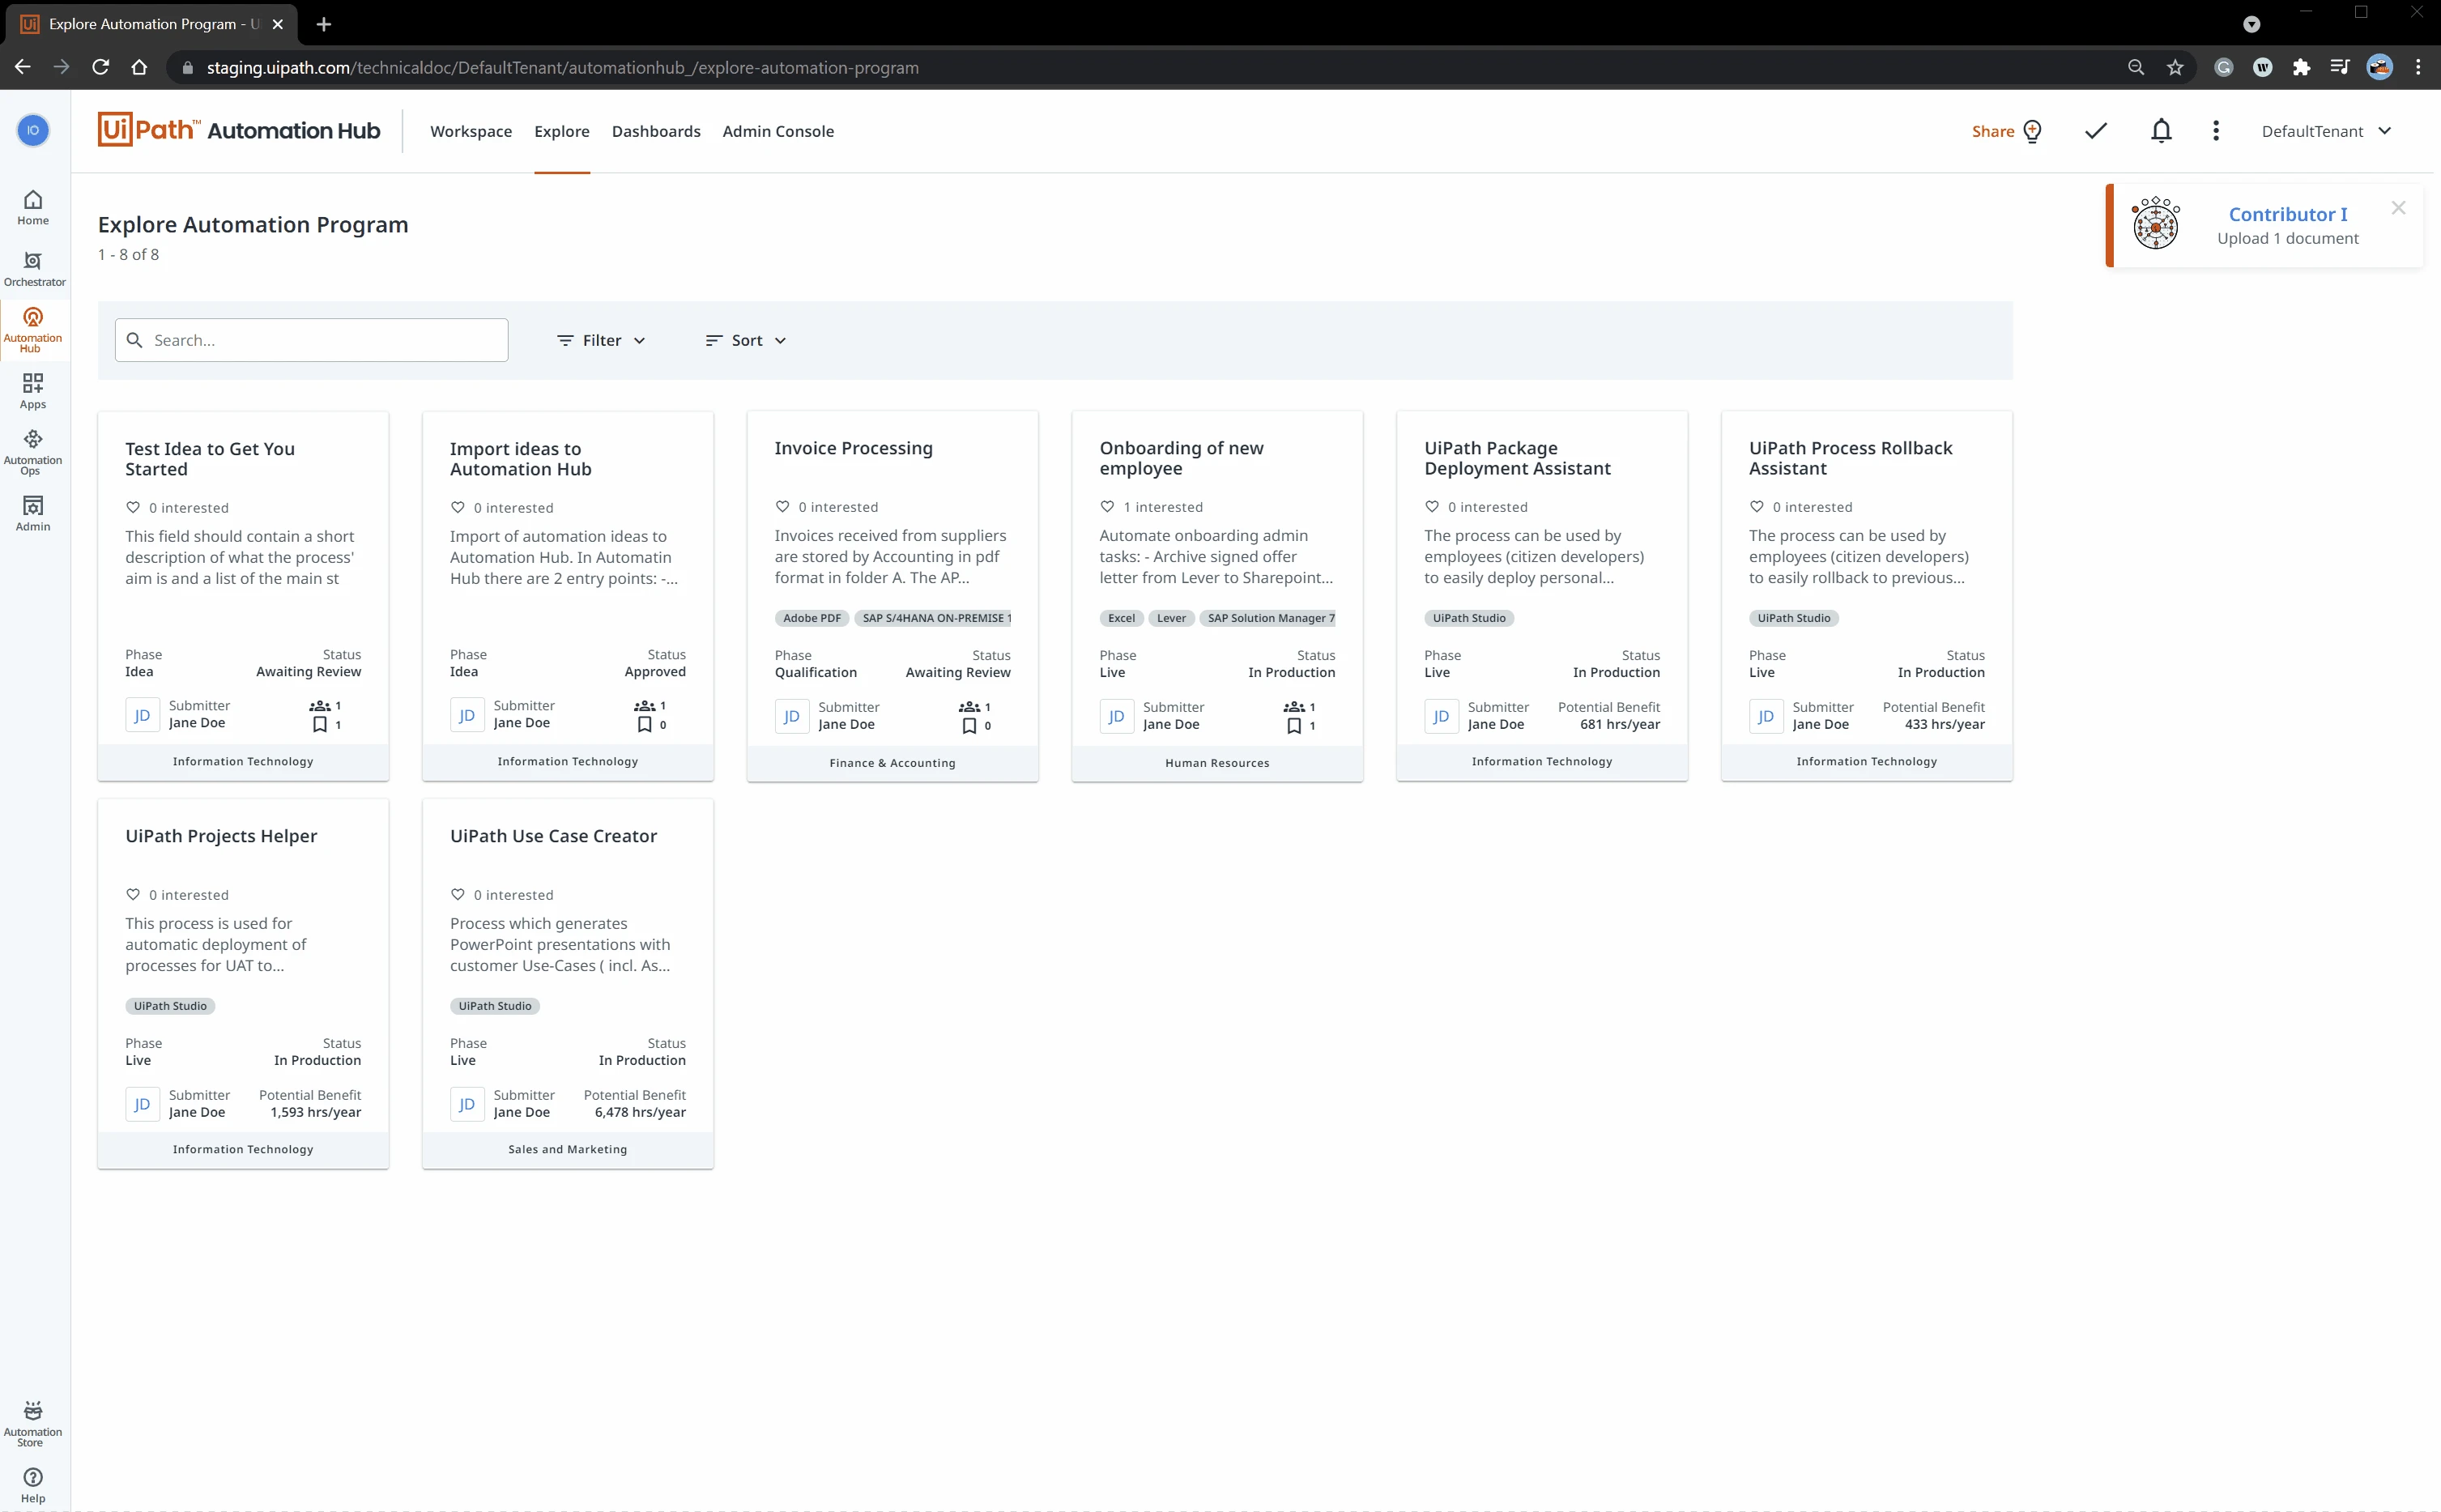Click the Human Resources category footer
This screenshot has width=2441, height=1512.
(1217, 763)
